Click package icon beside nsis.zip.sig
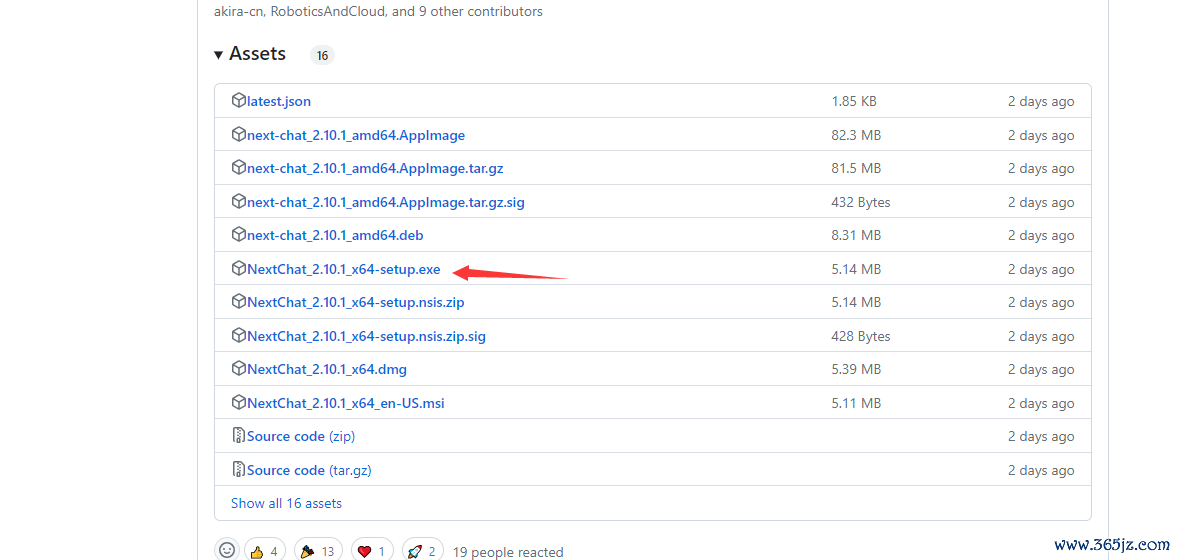The width and height of the screenshot is (1177, 560). (x=239, y=335)
